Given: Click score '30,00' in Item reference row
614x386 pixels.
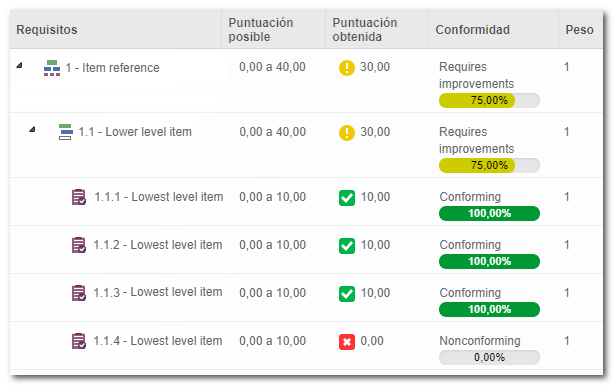Looking at the screenshot, I should pyautogui.click(x=375, y=67).
